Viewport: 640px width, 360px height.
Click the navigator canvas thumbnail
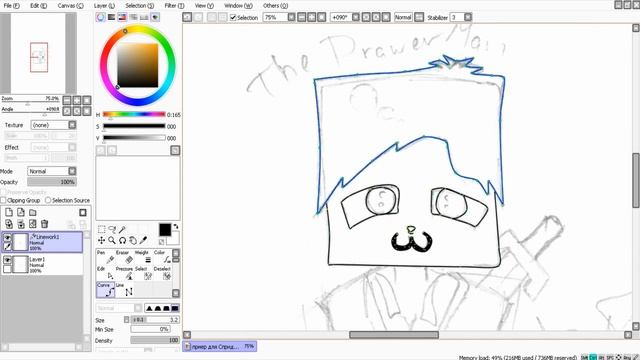[x=39, y=53]
